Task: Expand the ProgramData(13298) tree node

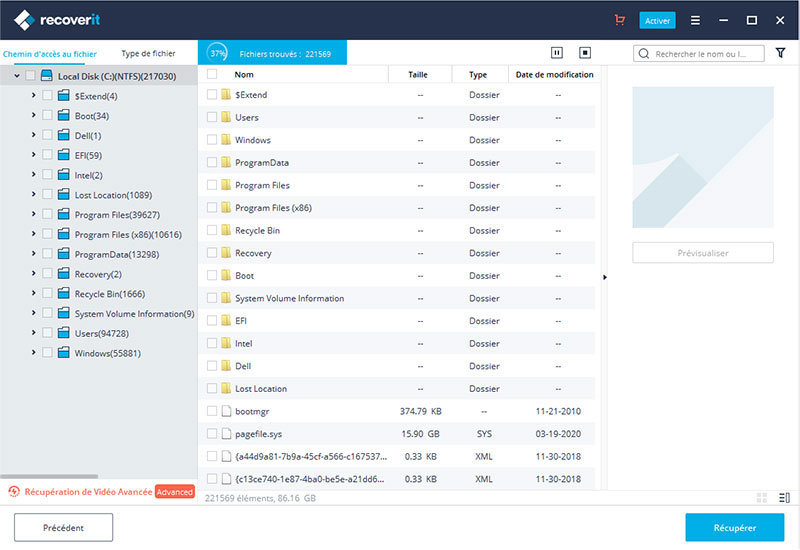Action: (33, 254)
